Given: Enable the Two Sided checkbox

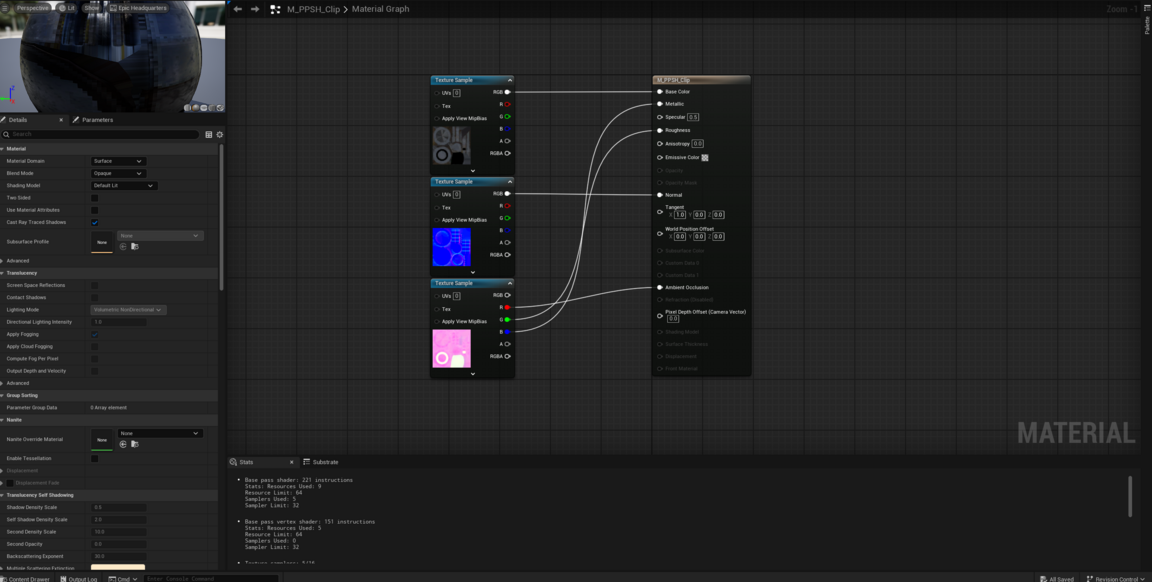Looking at the screenshot, I should tap(95, 198).
